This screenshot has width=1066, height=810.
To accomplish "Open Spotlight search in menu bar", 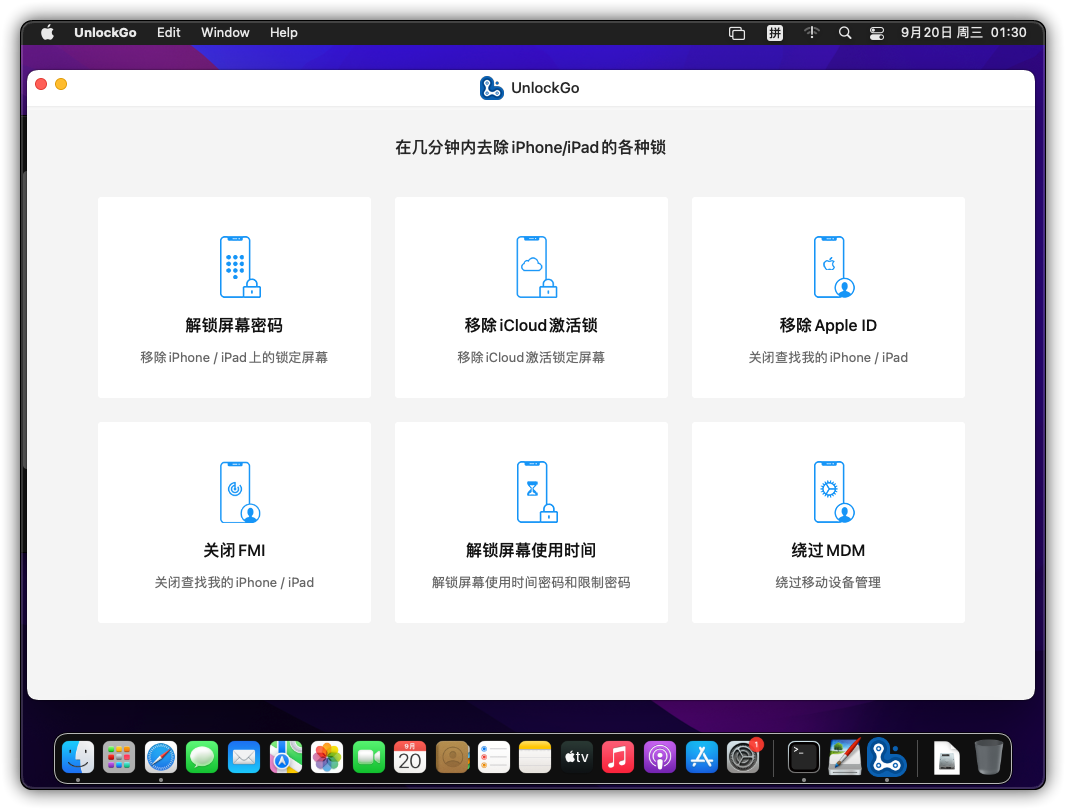I will point(845,33).
